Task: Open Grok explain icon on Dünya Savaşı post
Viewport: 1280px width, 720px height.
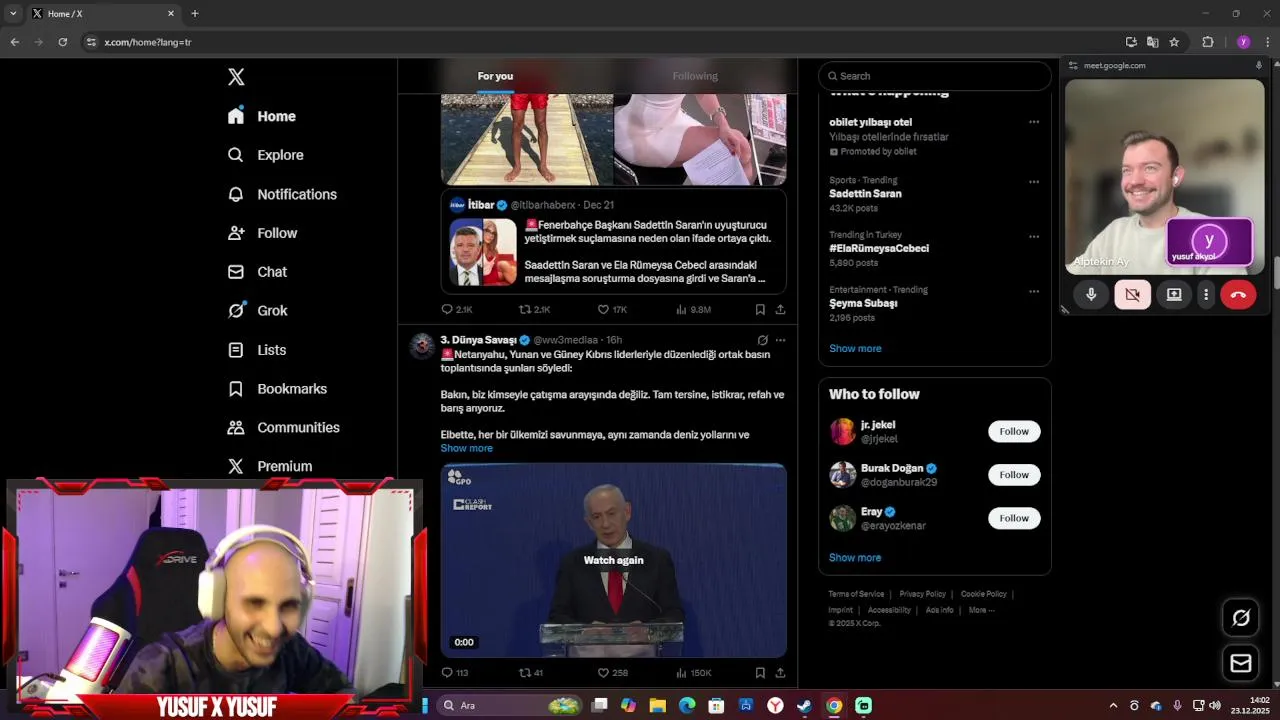Action: pyautogui.click(x=762, y=340)
